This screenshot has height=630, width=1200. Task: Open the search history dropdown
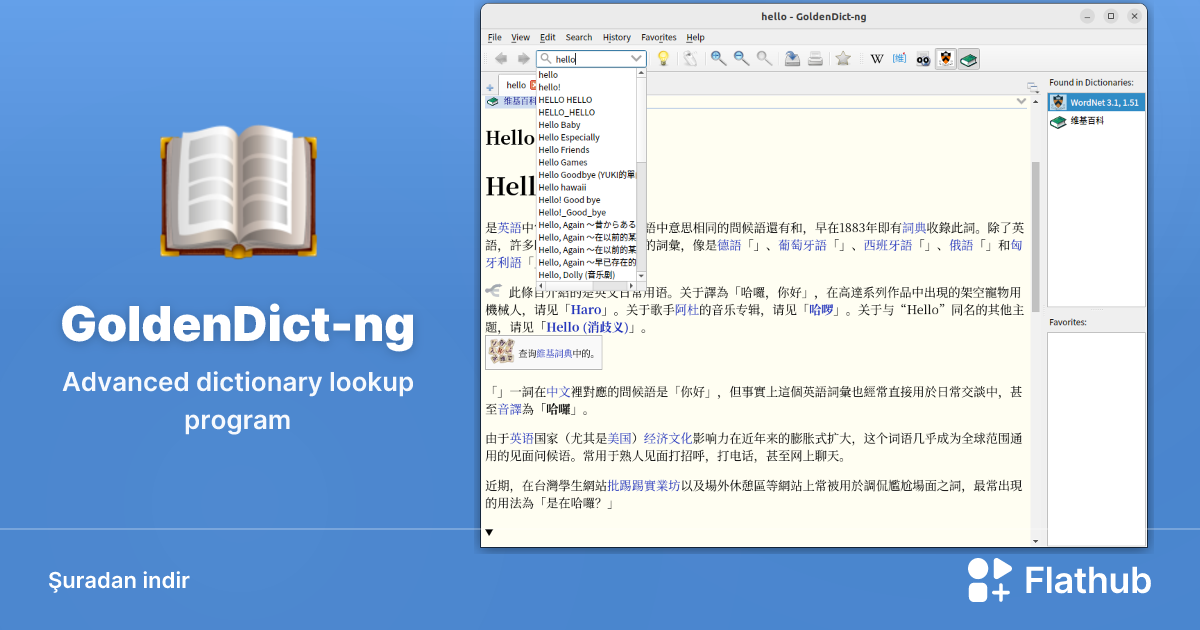click(x=634, y=58)
